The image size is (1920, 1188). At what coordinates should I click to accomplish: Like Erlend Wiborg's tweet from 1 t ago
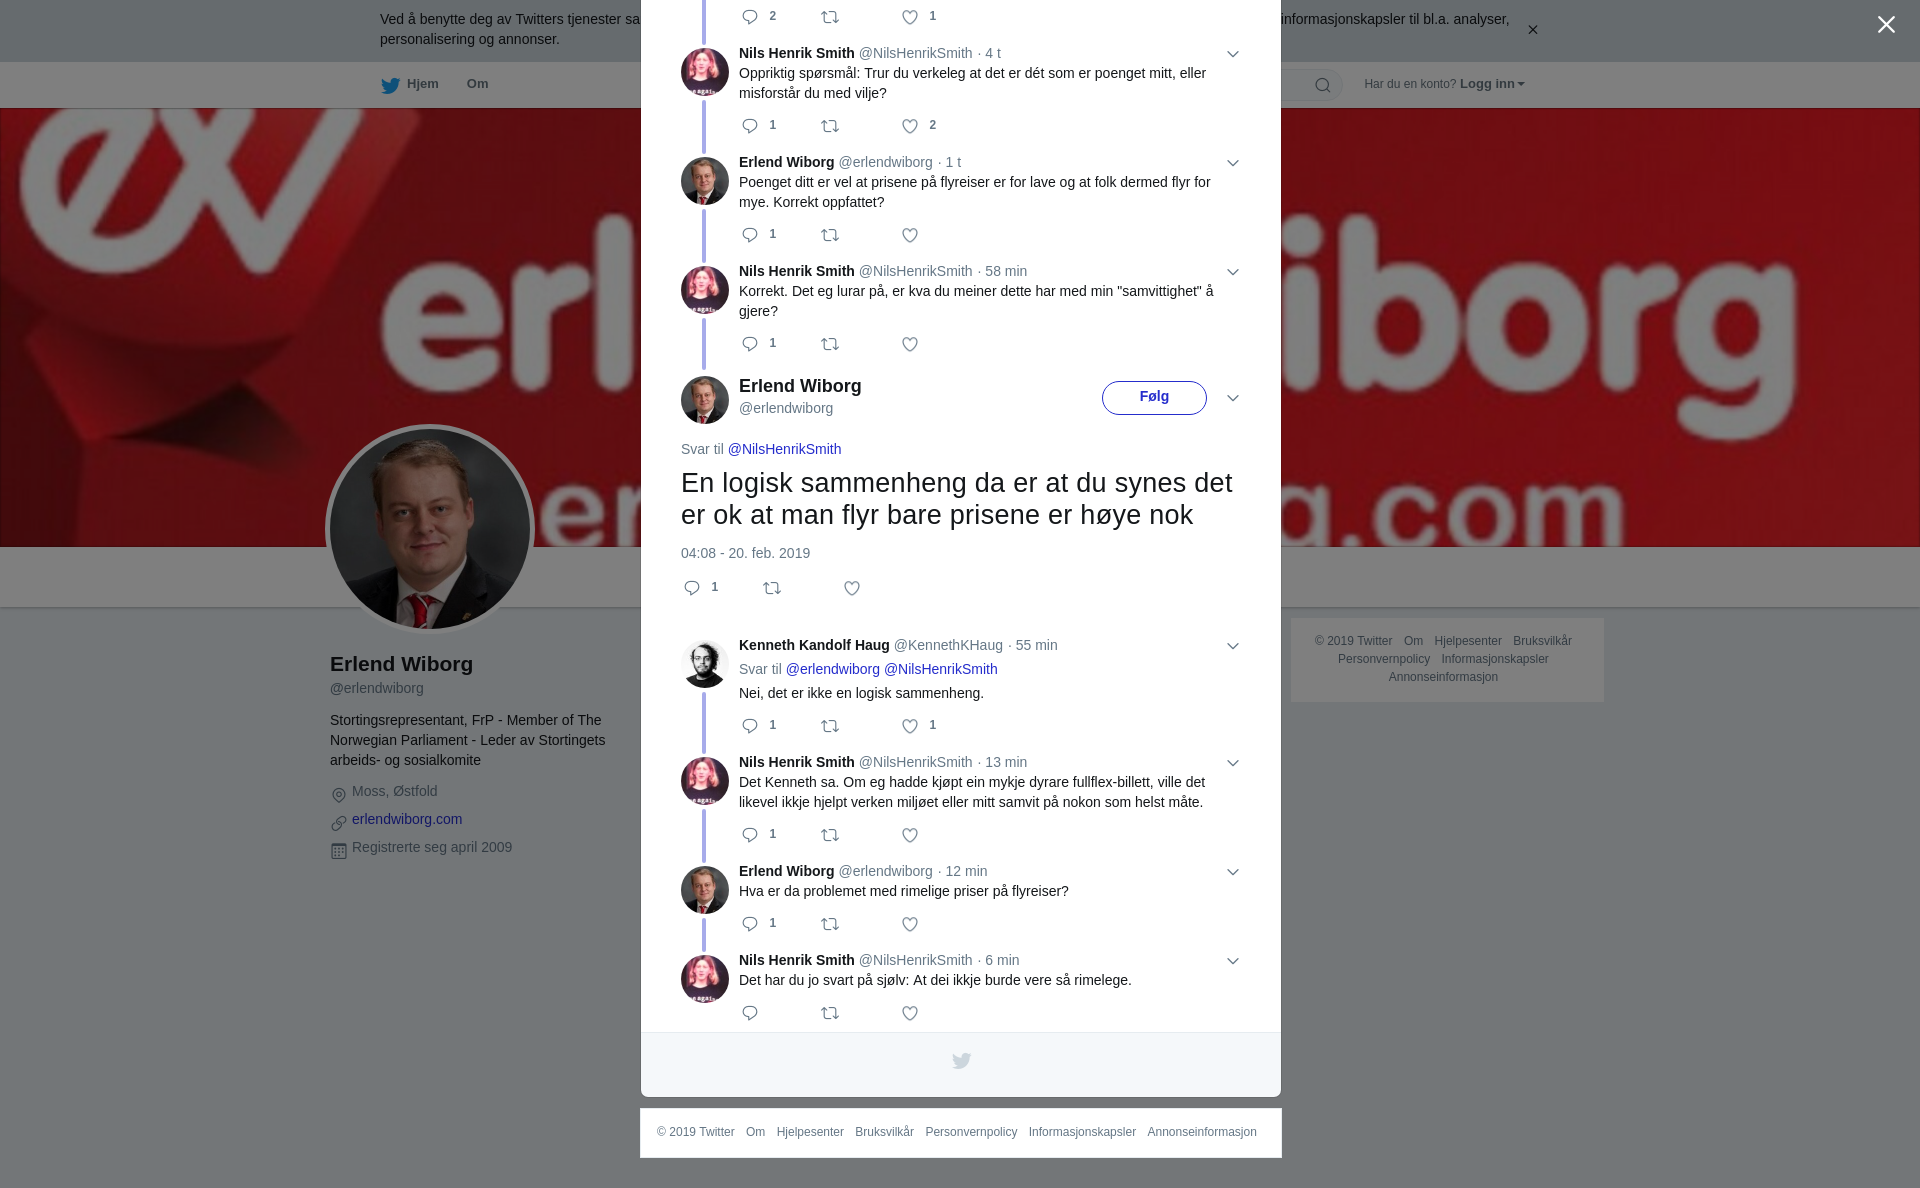coord(910,235)
